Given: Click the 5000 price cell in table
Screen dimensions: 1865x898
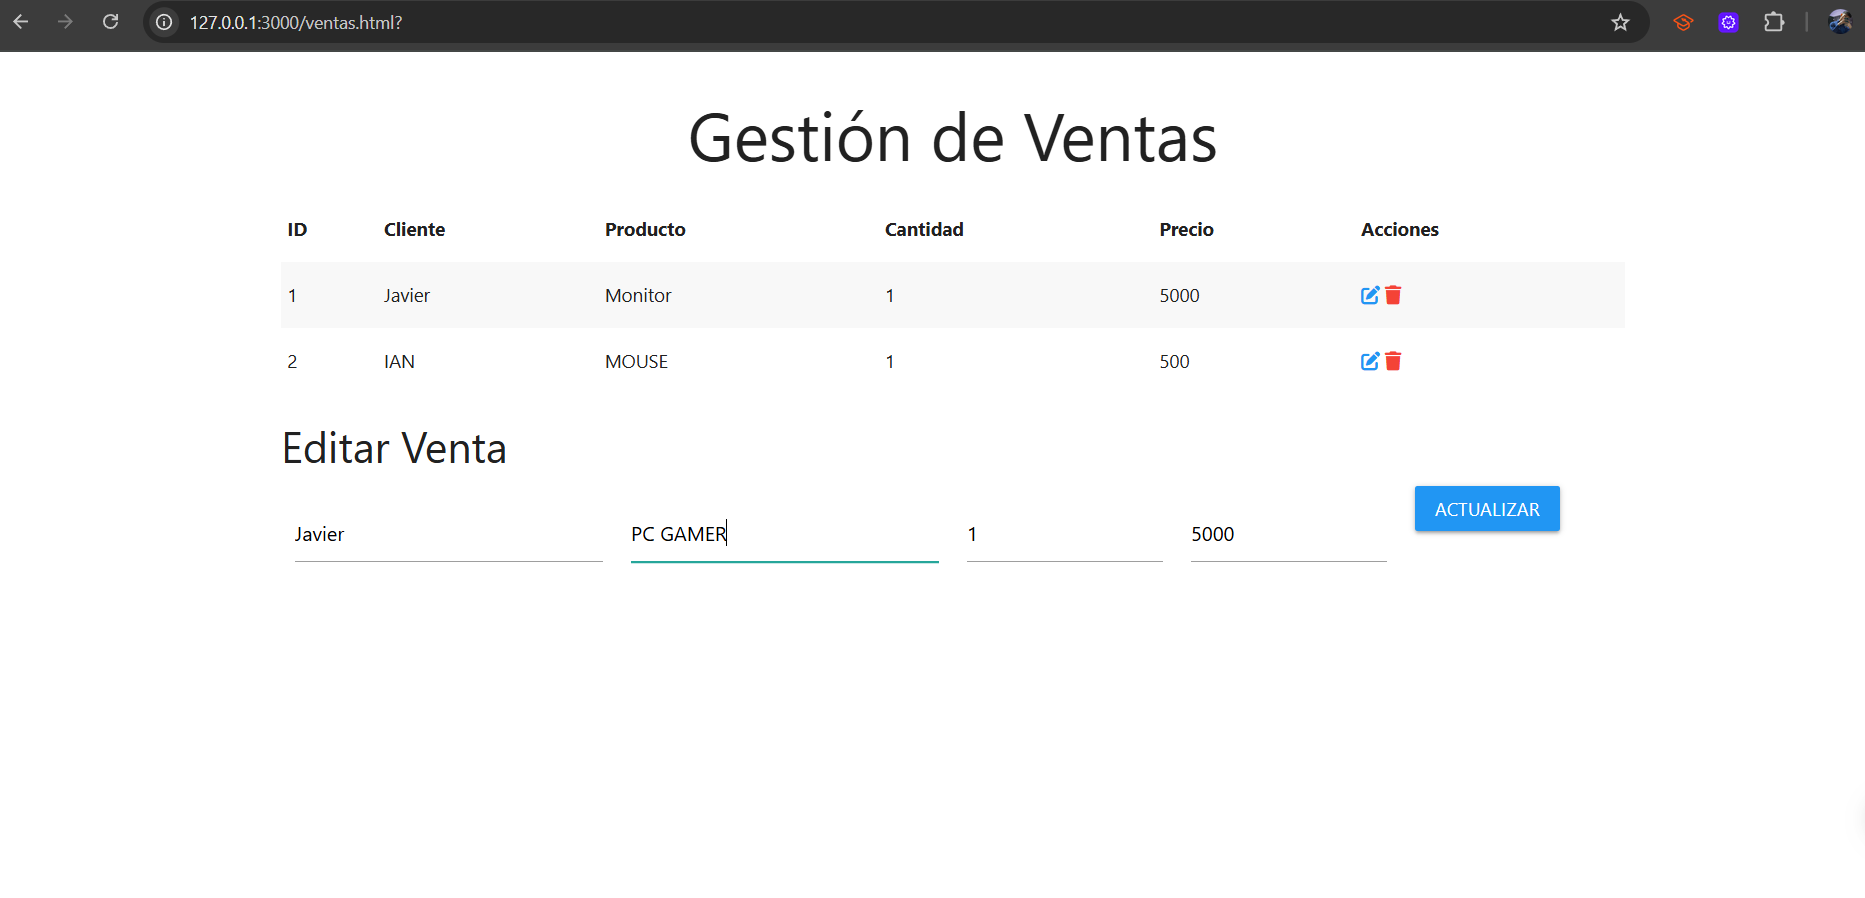Looking at the screenshot, I should 1179,296.
